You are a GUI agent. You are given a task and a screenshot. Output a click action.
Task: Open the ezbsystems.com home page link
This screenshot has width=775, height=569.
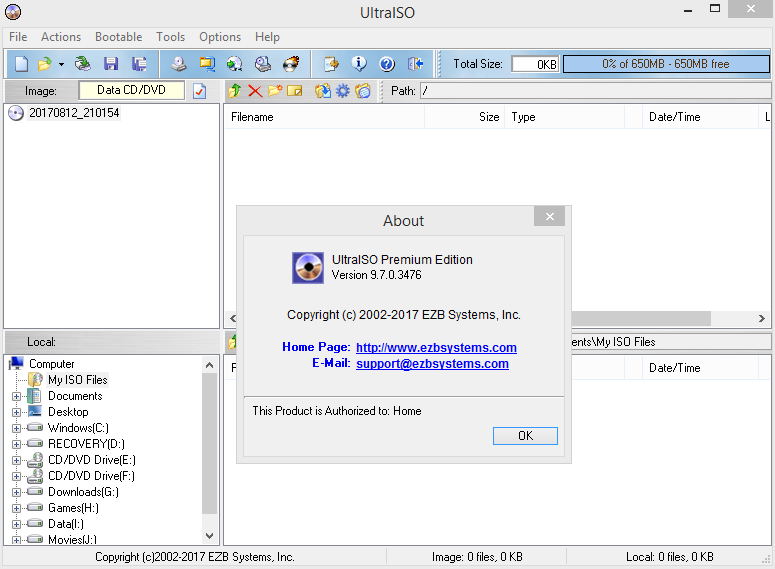pyautogui.click(x=436, y=348)
